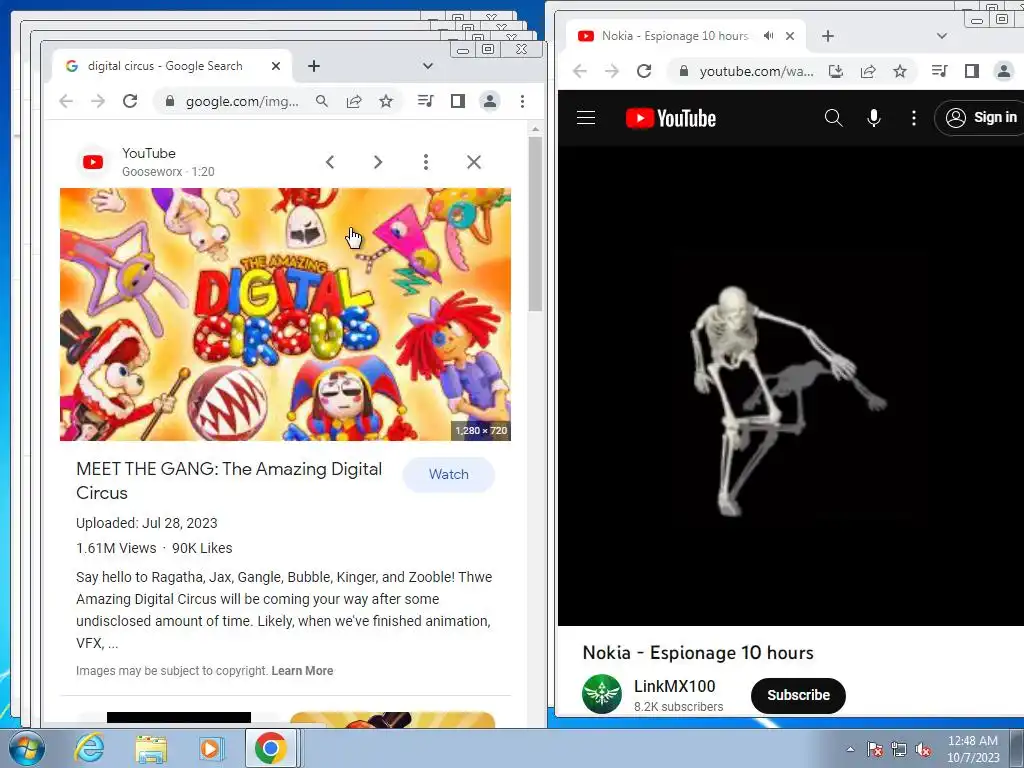
Task: Open YouTube settings three-dot menu
Action: (914, 118)
